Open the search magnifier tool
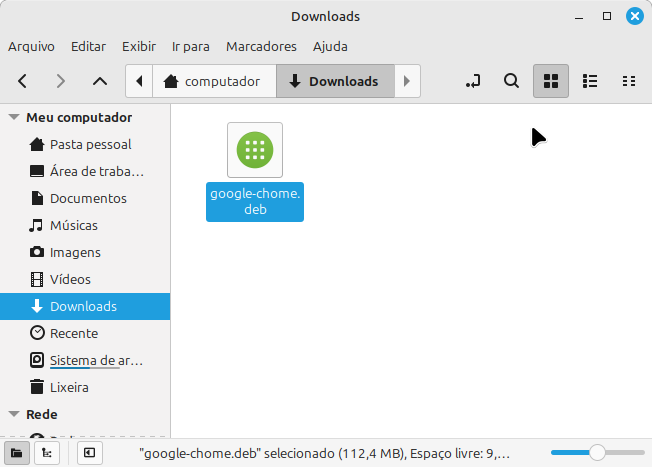The height and width of the screenshot is (467, 652). point(511,81)
